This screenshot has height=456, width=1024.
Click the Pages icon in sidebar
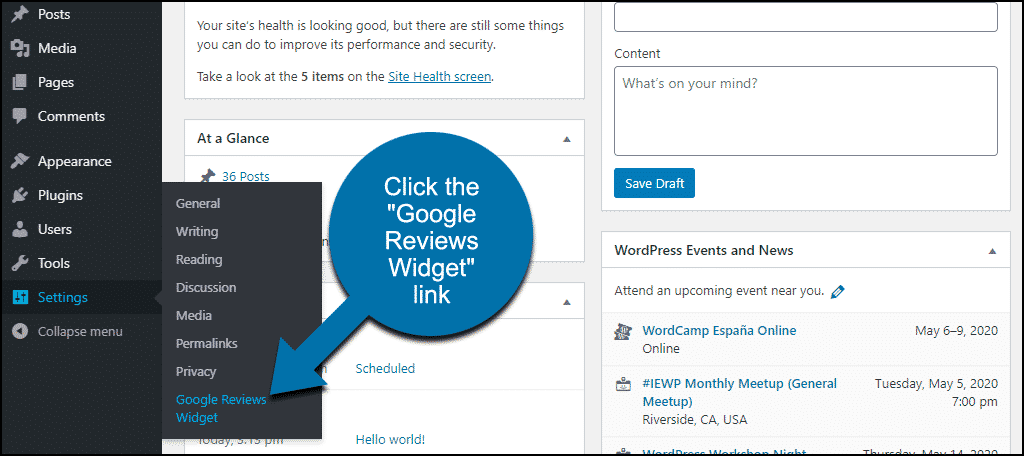[20, 82]
